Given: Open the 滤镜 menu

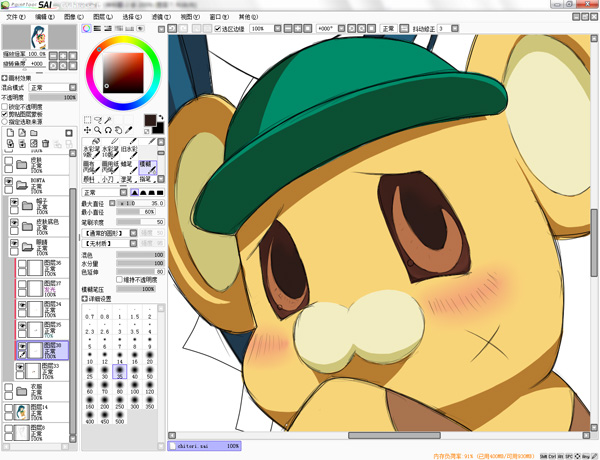Looking at the screenshot, I should tap(160, 17).
